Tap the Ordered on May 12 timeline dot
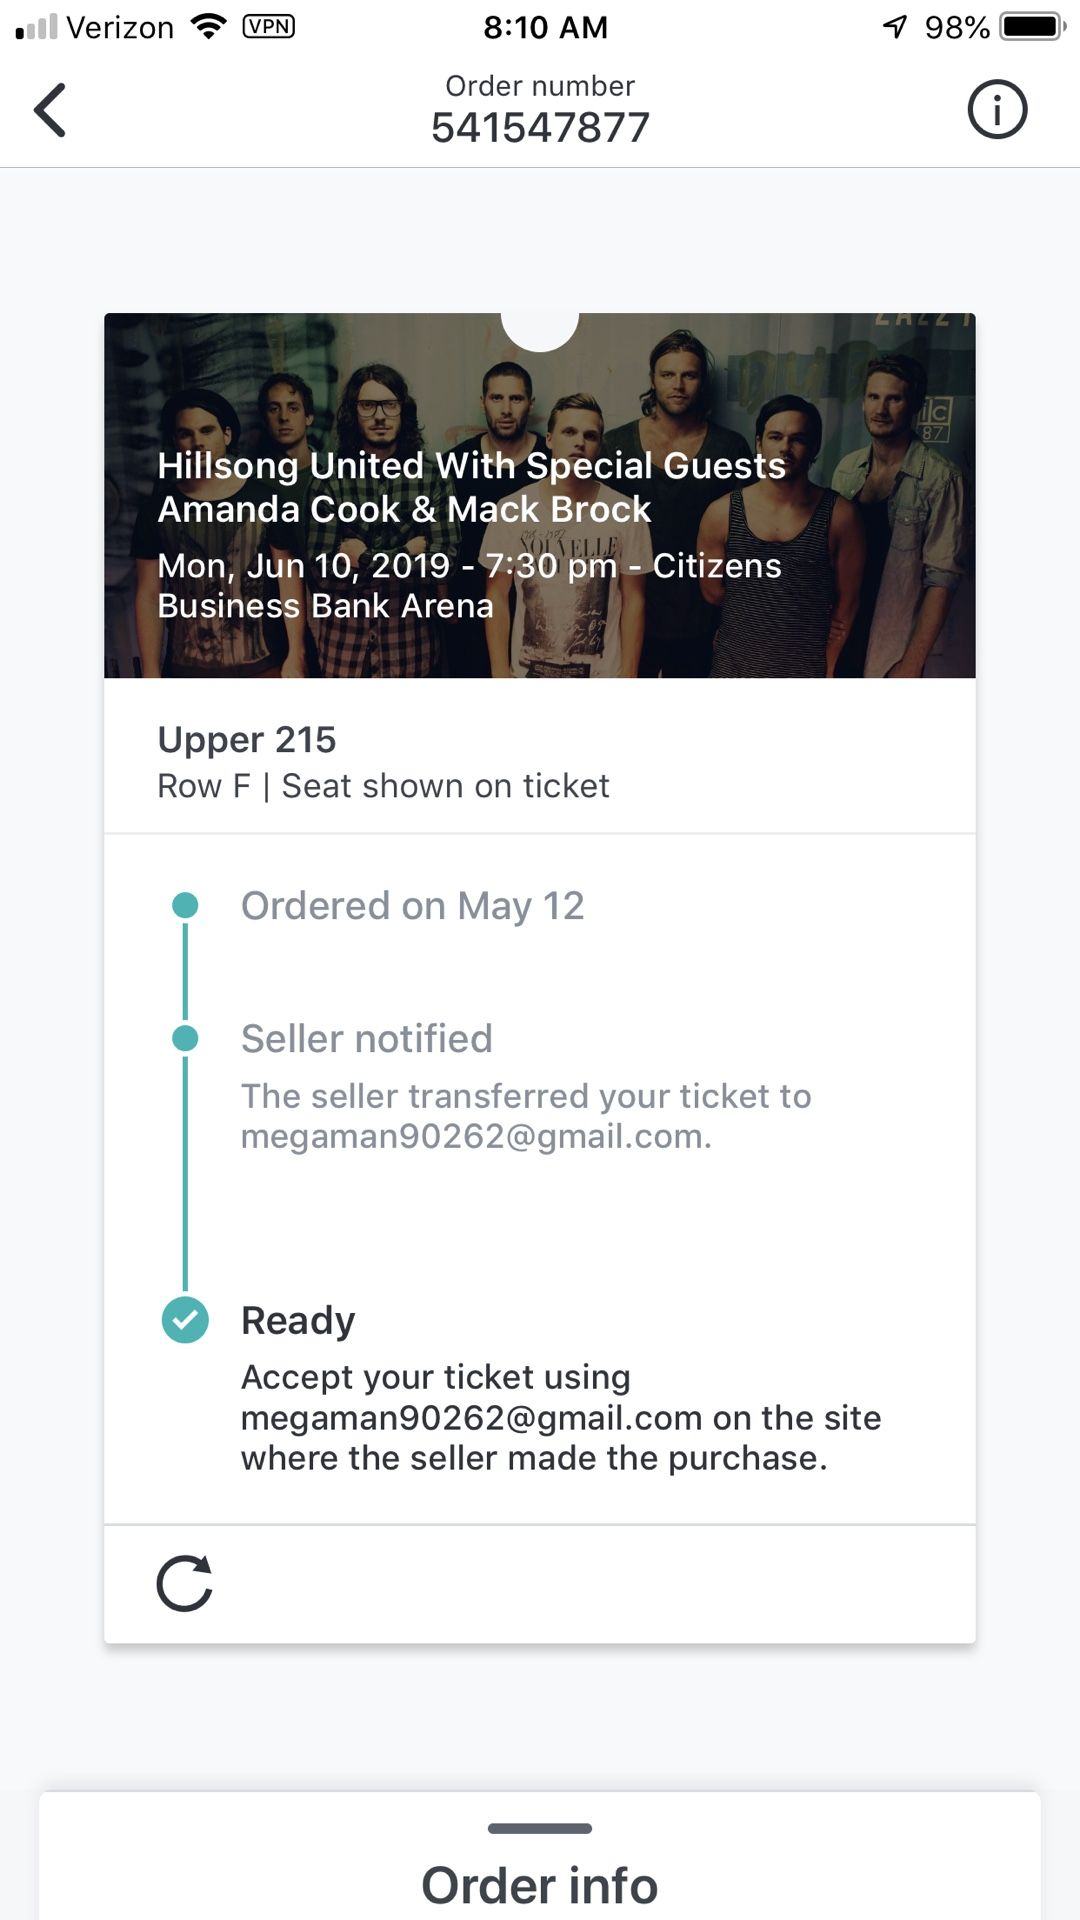 (185, 906)
